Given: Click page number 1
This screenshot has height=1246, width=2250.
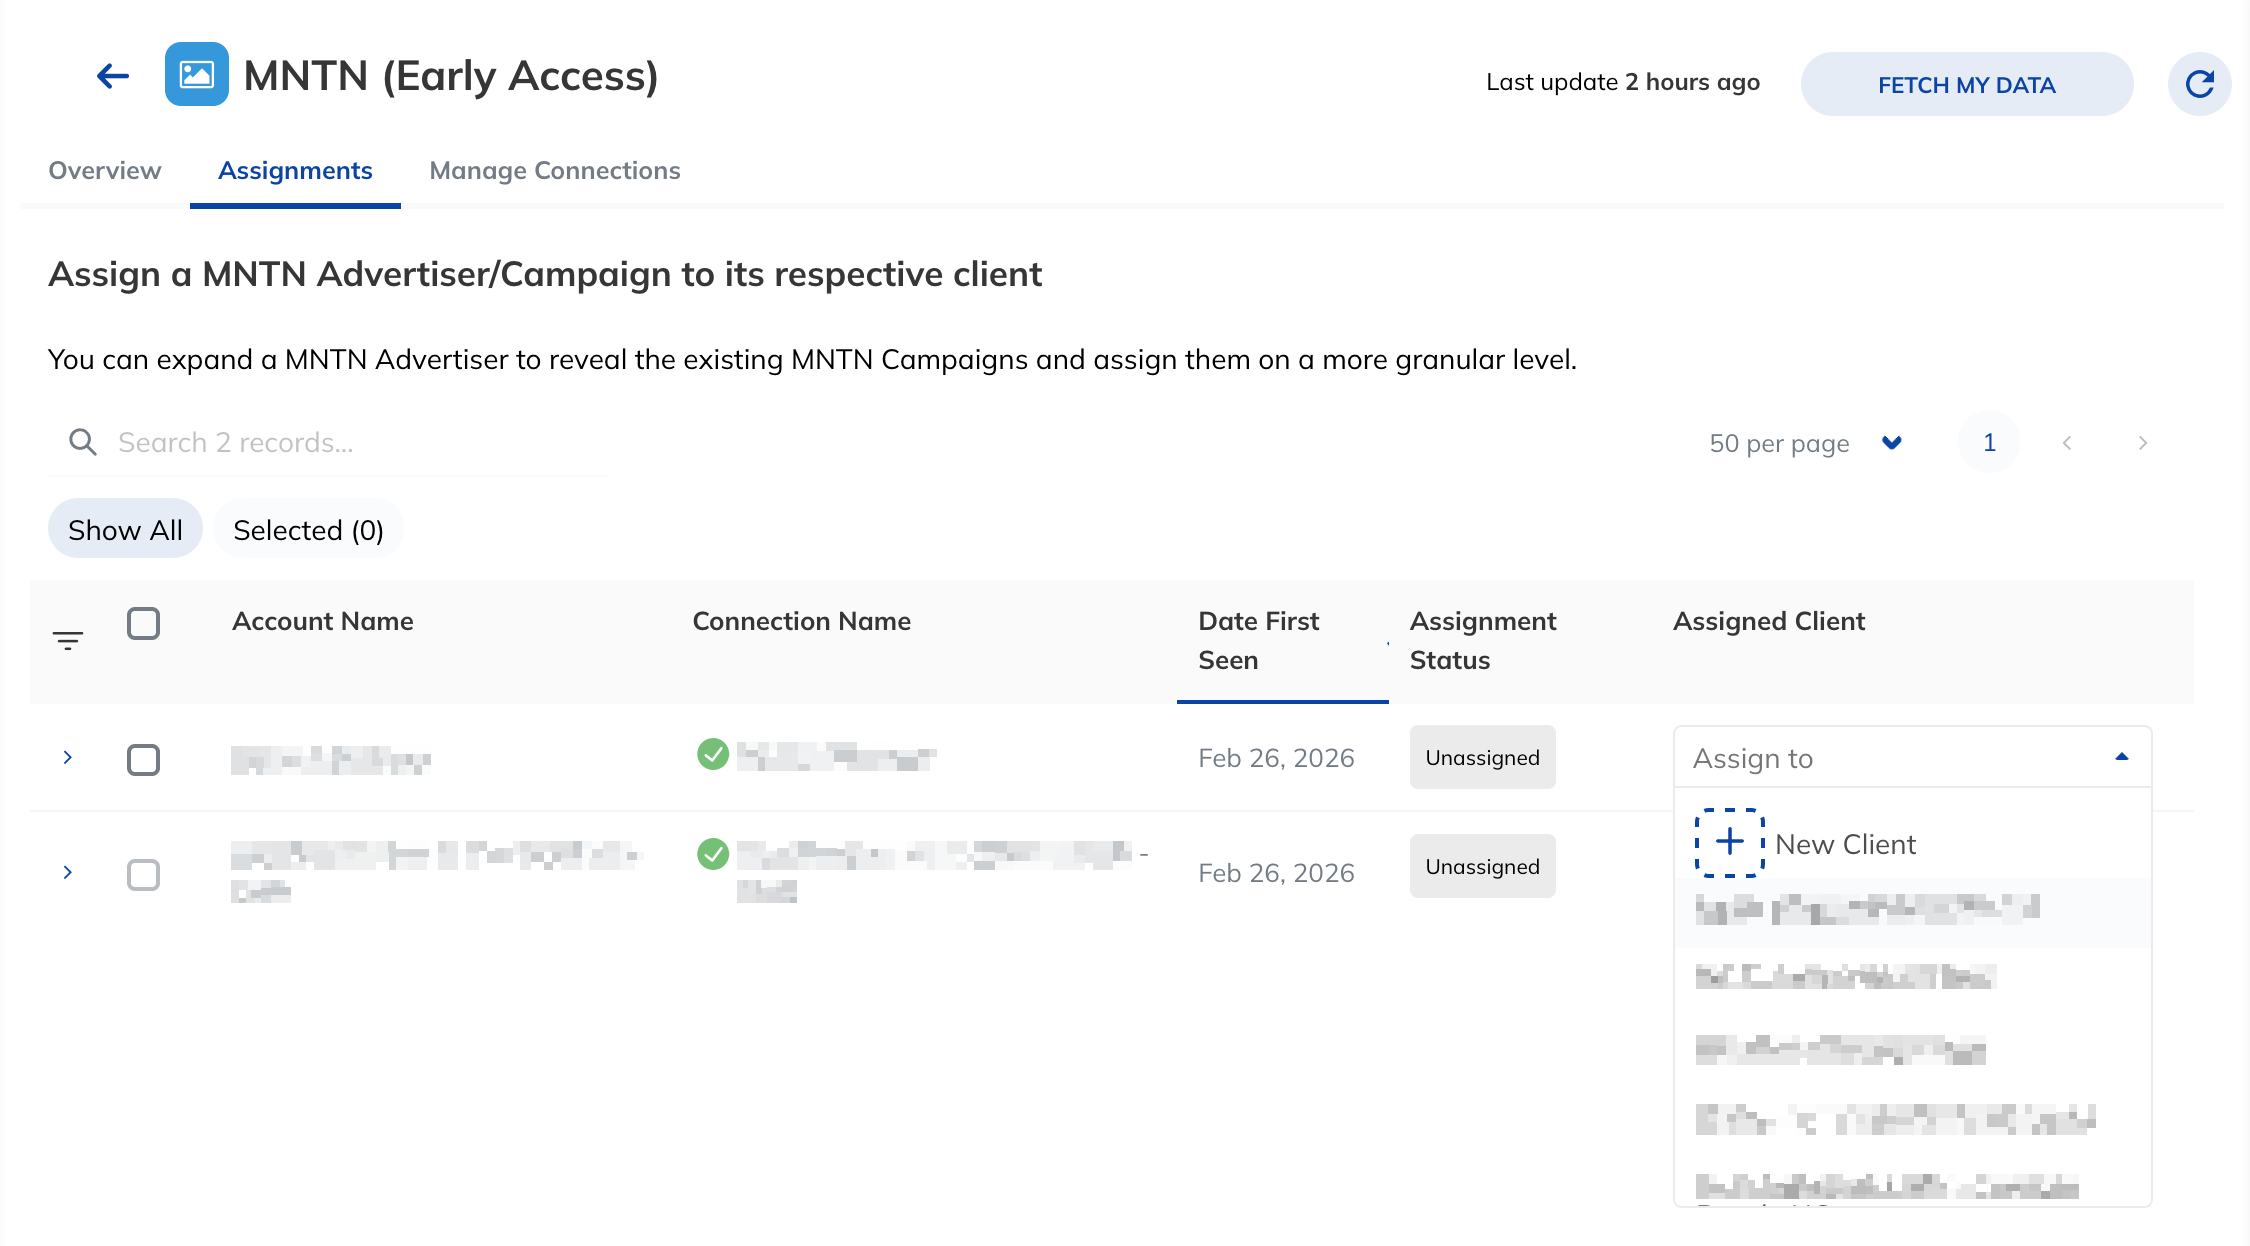Looking at the screenshot, I should coord(1989,442).
